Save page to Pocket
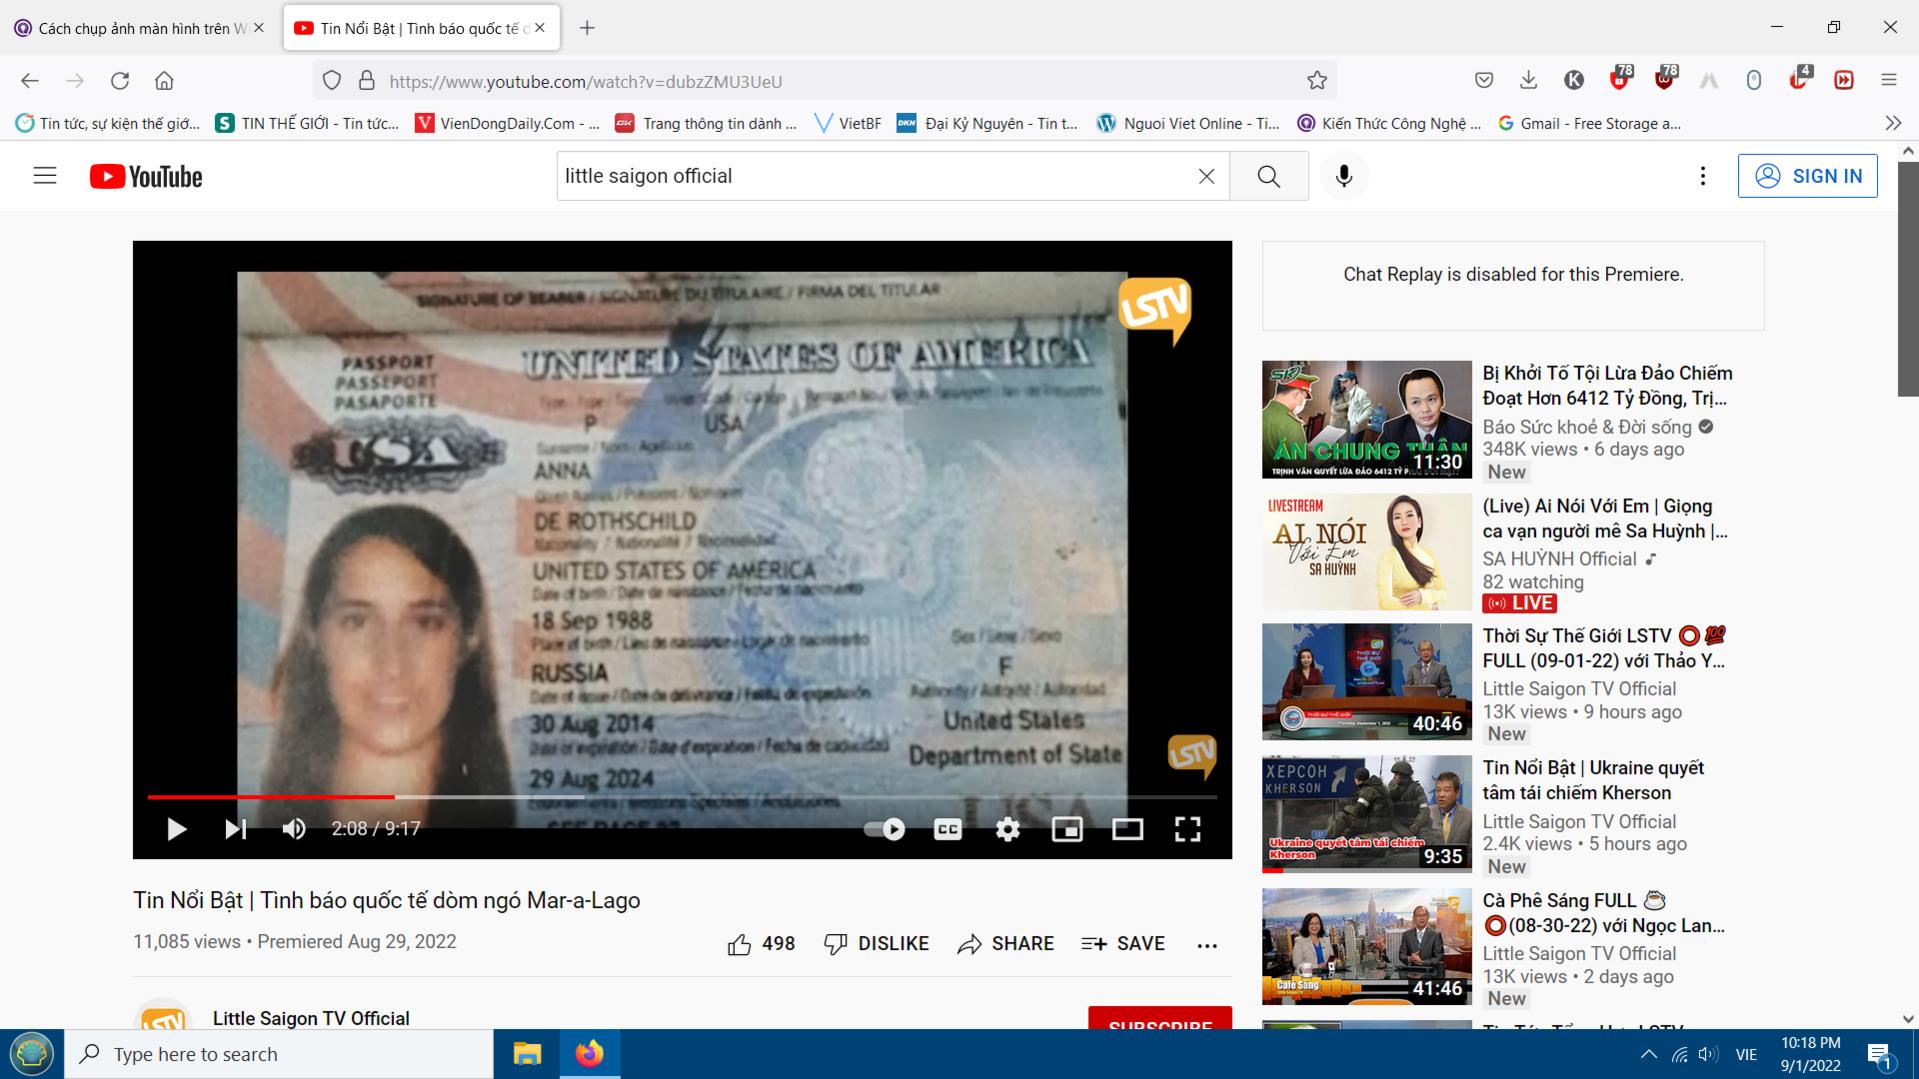 [x=1484, y=81]
